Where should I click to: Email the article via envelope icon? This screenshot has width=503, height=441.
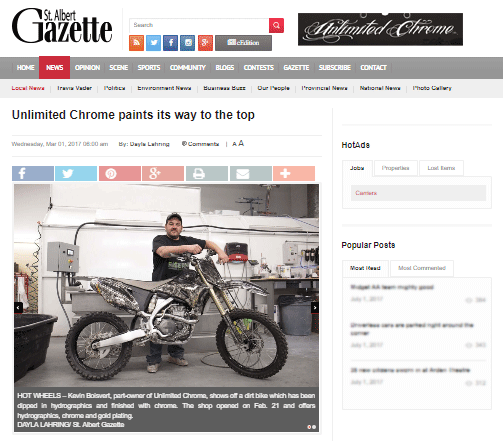click(x=251, y=173)
